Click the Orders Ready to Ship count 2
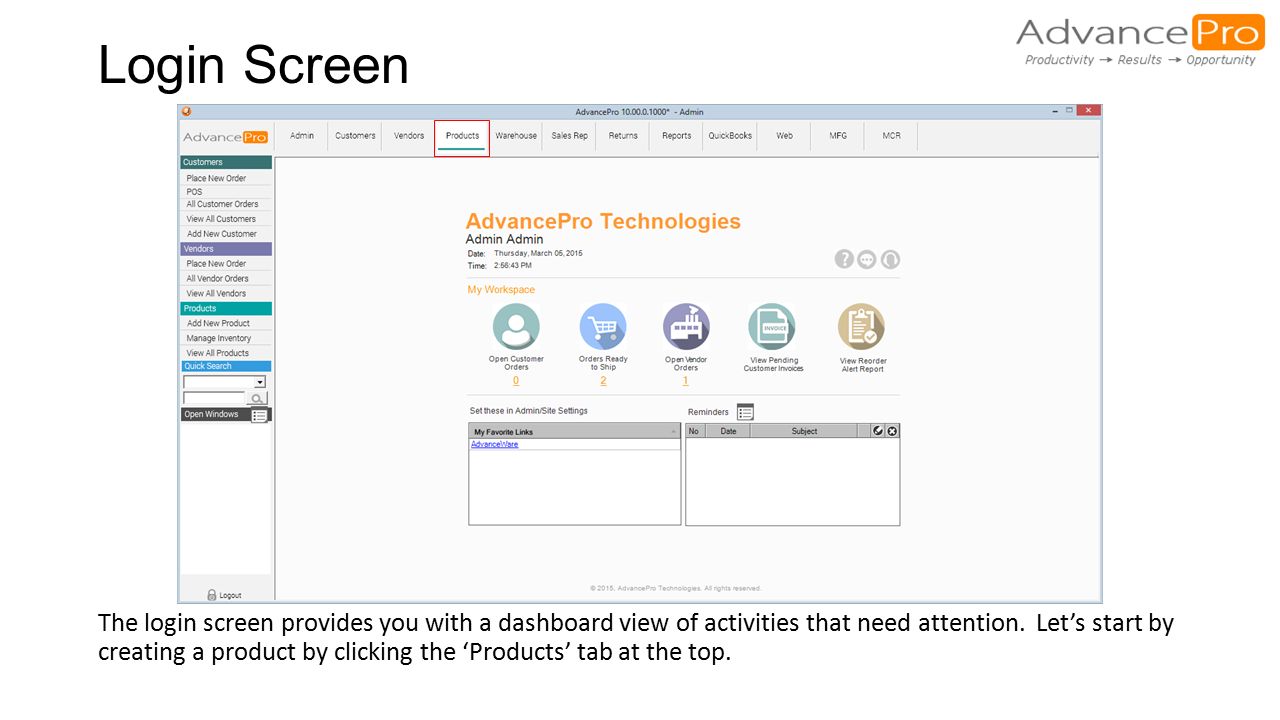The height and width of the screenshot is (720, 1280). click(x=603, y=381)
